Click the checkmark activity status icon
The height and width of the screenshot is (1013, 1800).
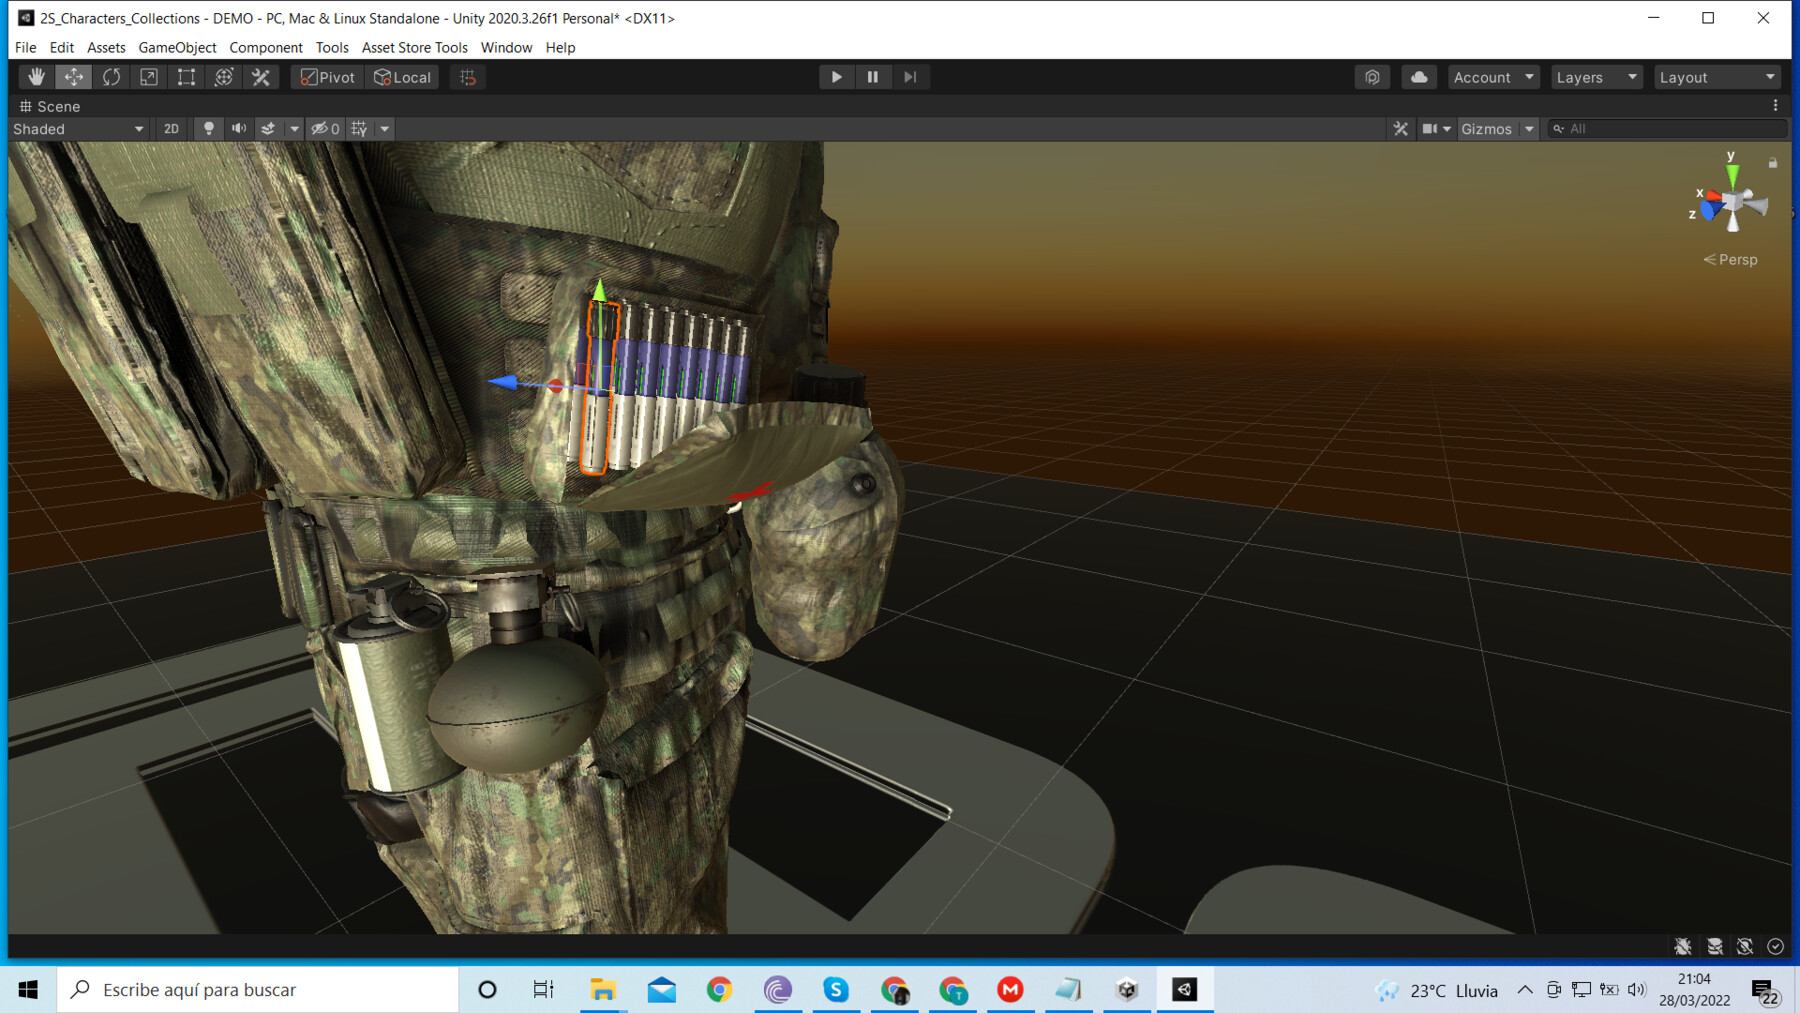1776,946
